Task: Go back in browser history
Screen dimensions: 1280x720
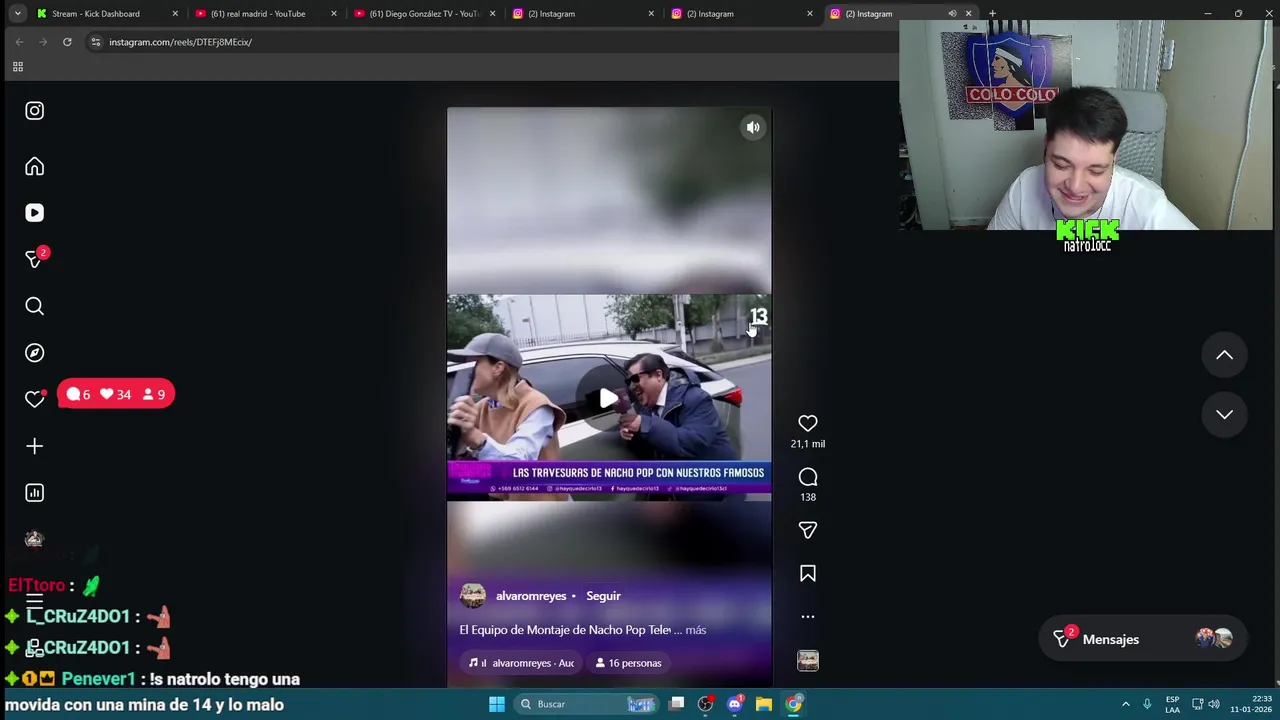Action: (x=19, y=42)
